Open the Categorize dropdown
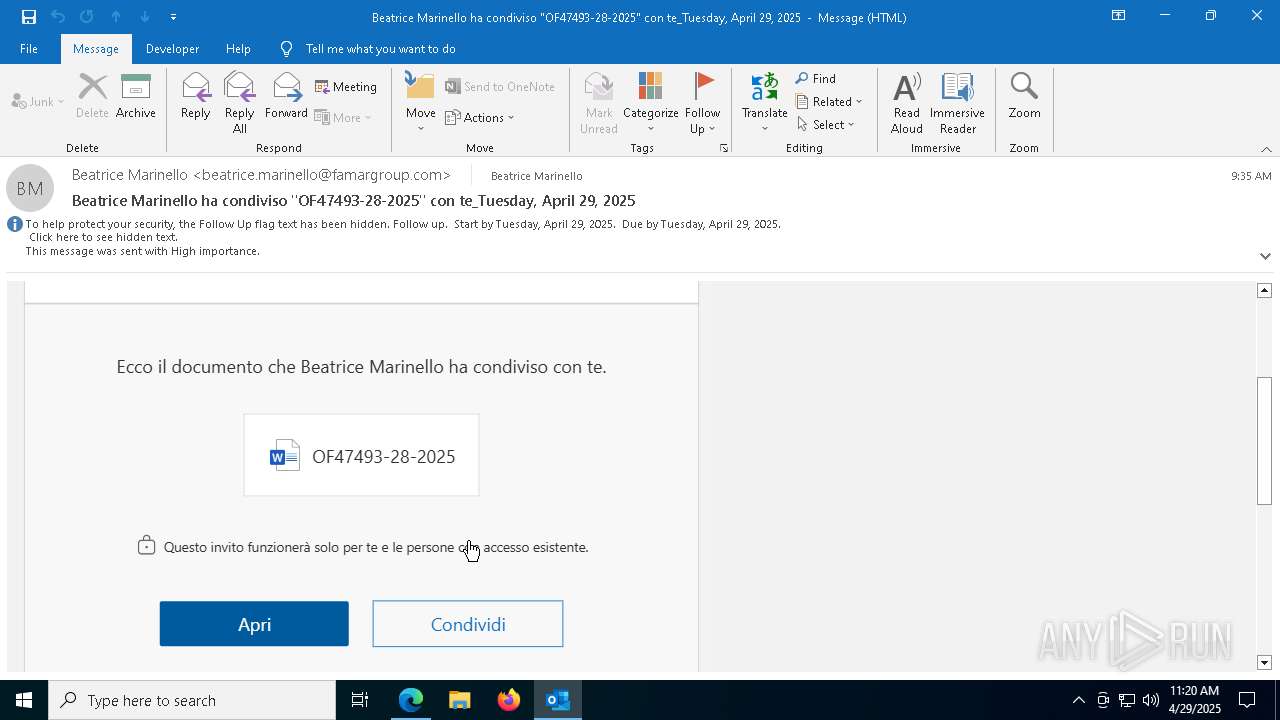 click(x=651, y=102)
